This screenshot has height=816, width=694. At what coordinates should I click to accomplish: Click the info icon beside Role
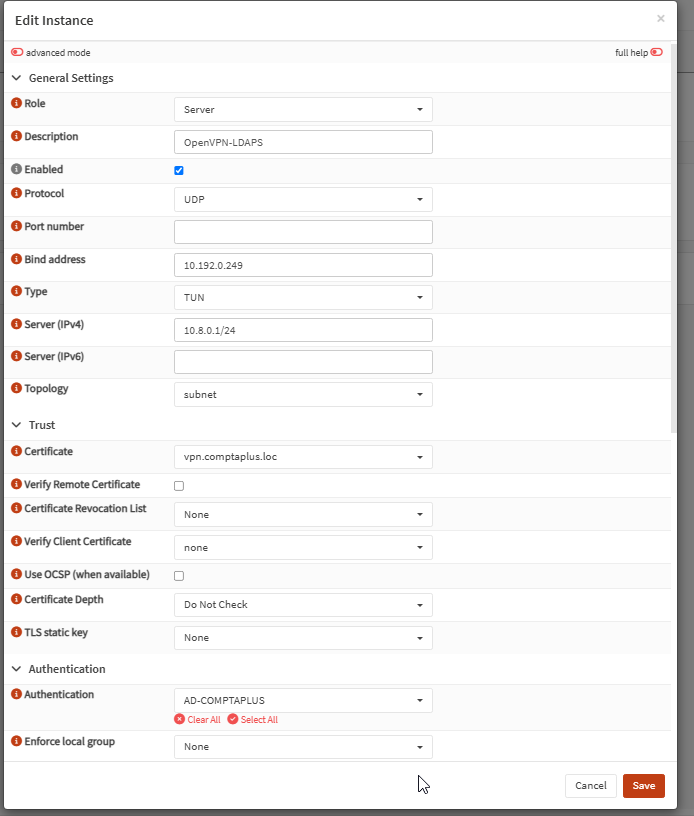(x=17, y=103)
